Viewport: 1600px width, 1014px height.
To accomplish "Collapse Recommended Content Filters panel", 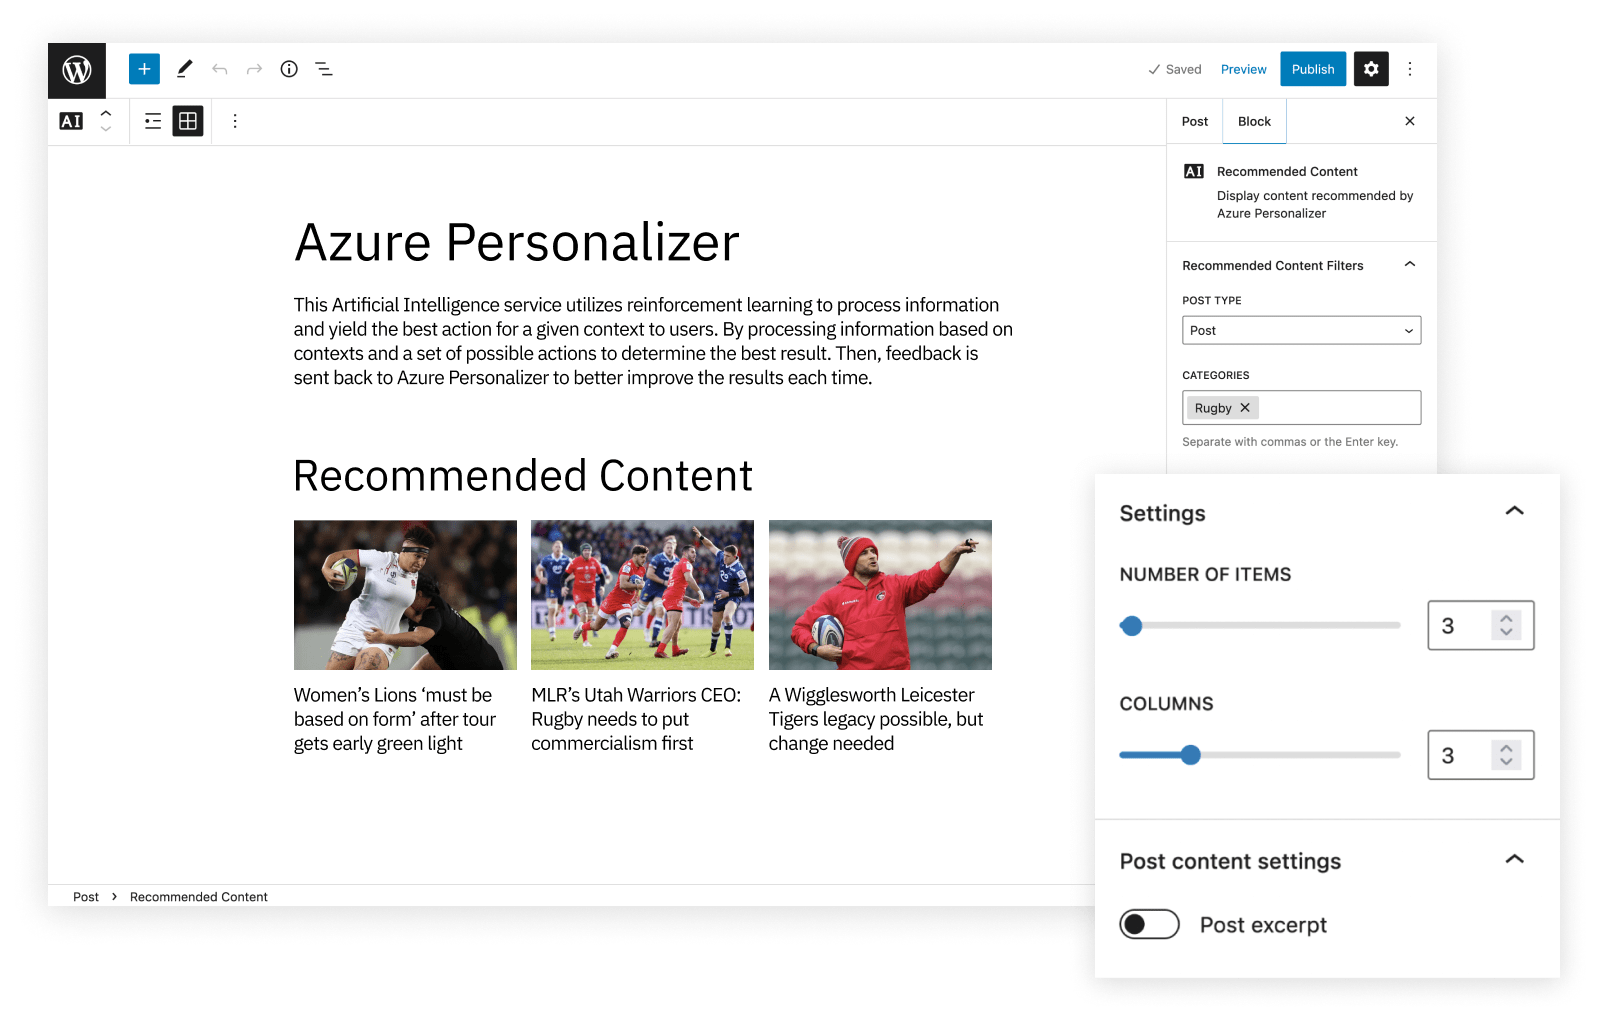I will 1410,265.
